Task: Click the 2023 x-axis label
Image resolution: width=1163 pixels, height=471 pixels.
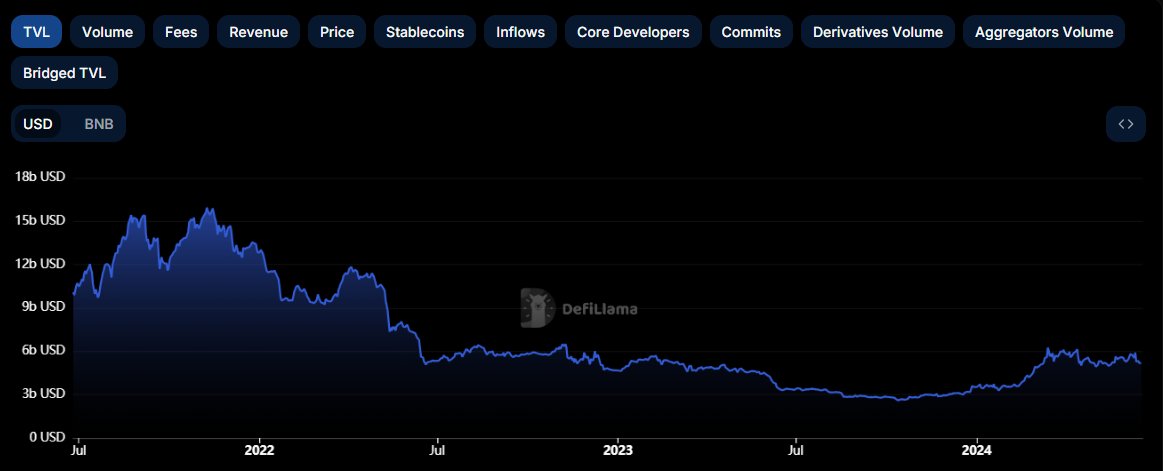Action: (618, 450)
